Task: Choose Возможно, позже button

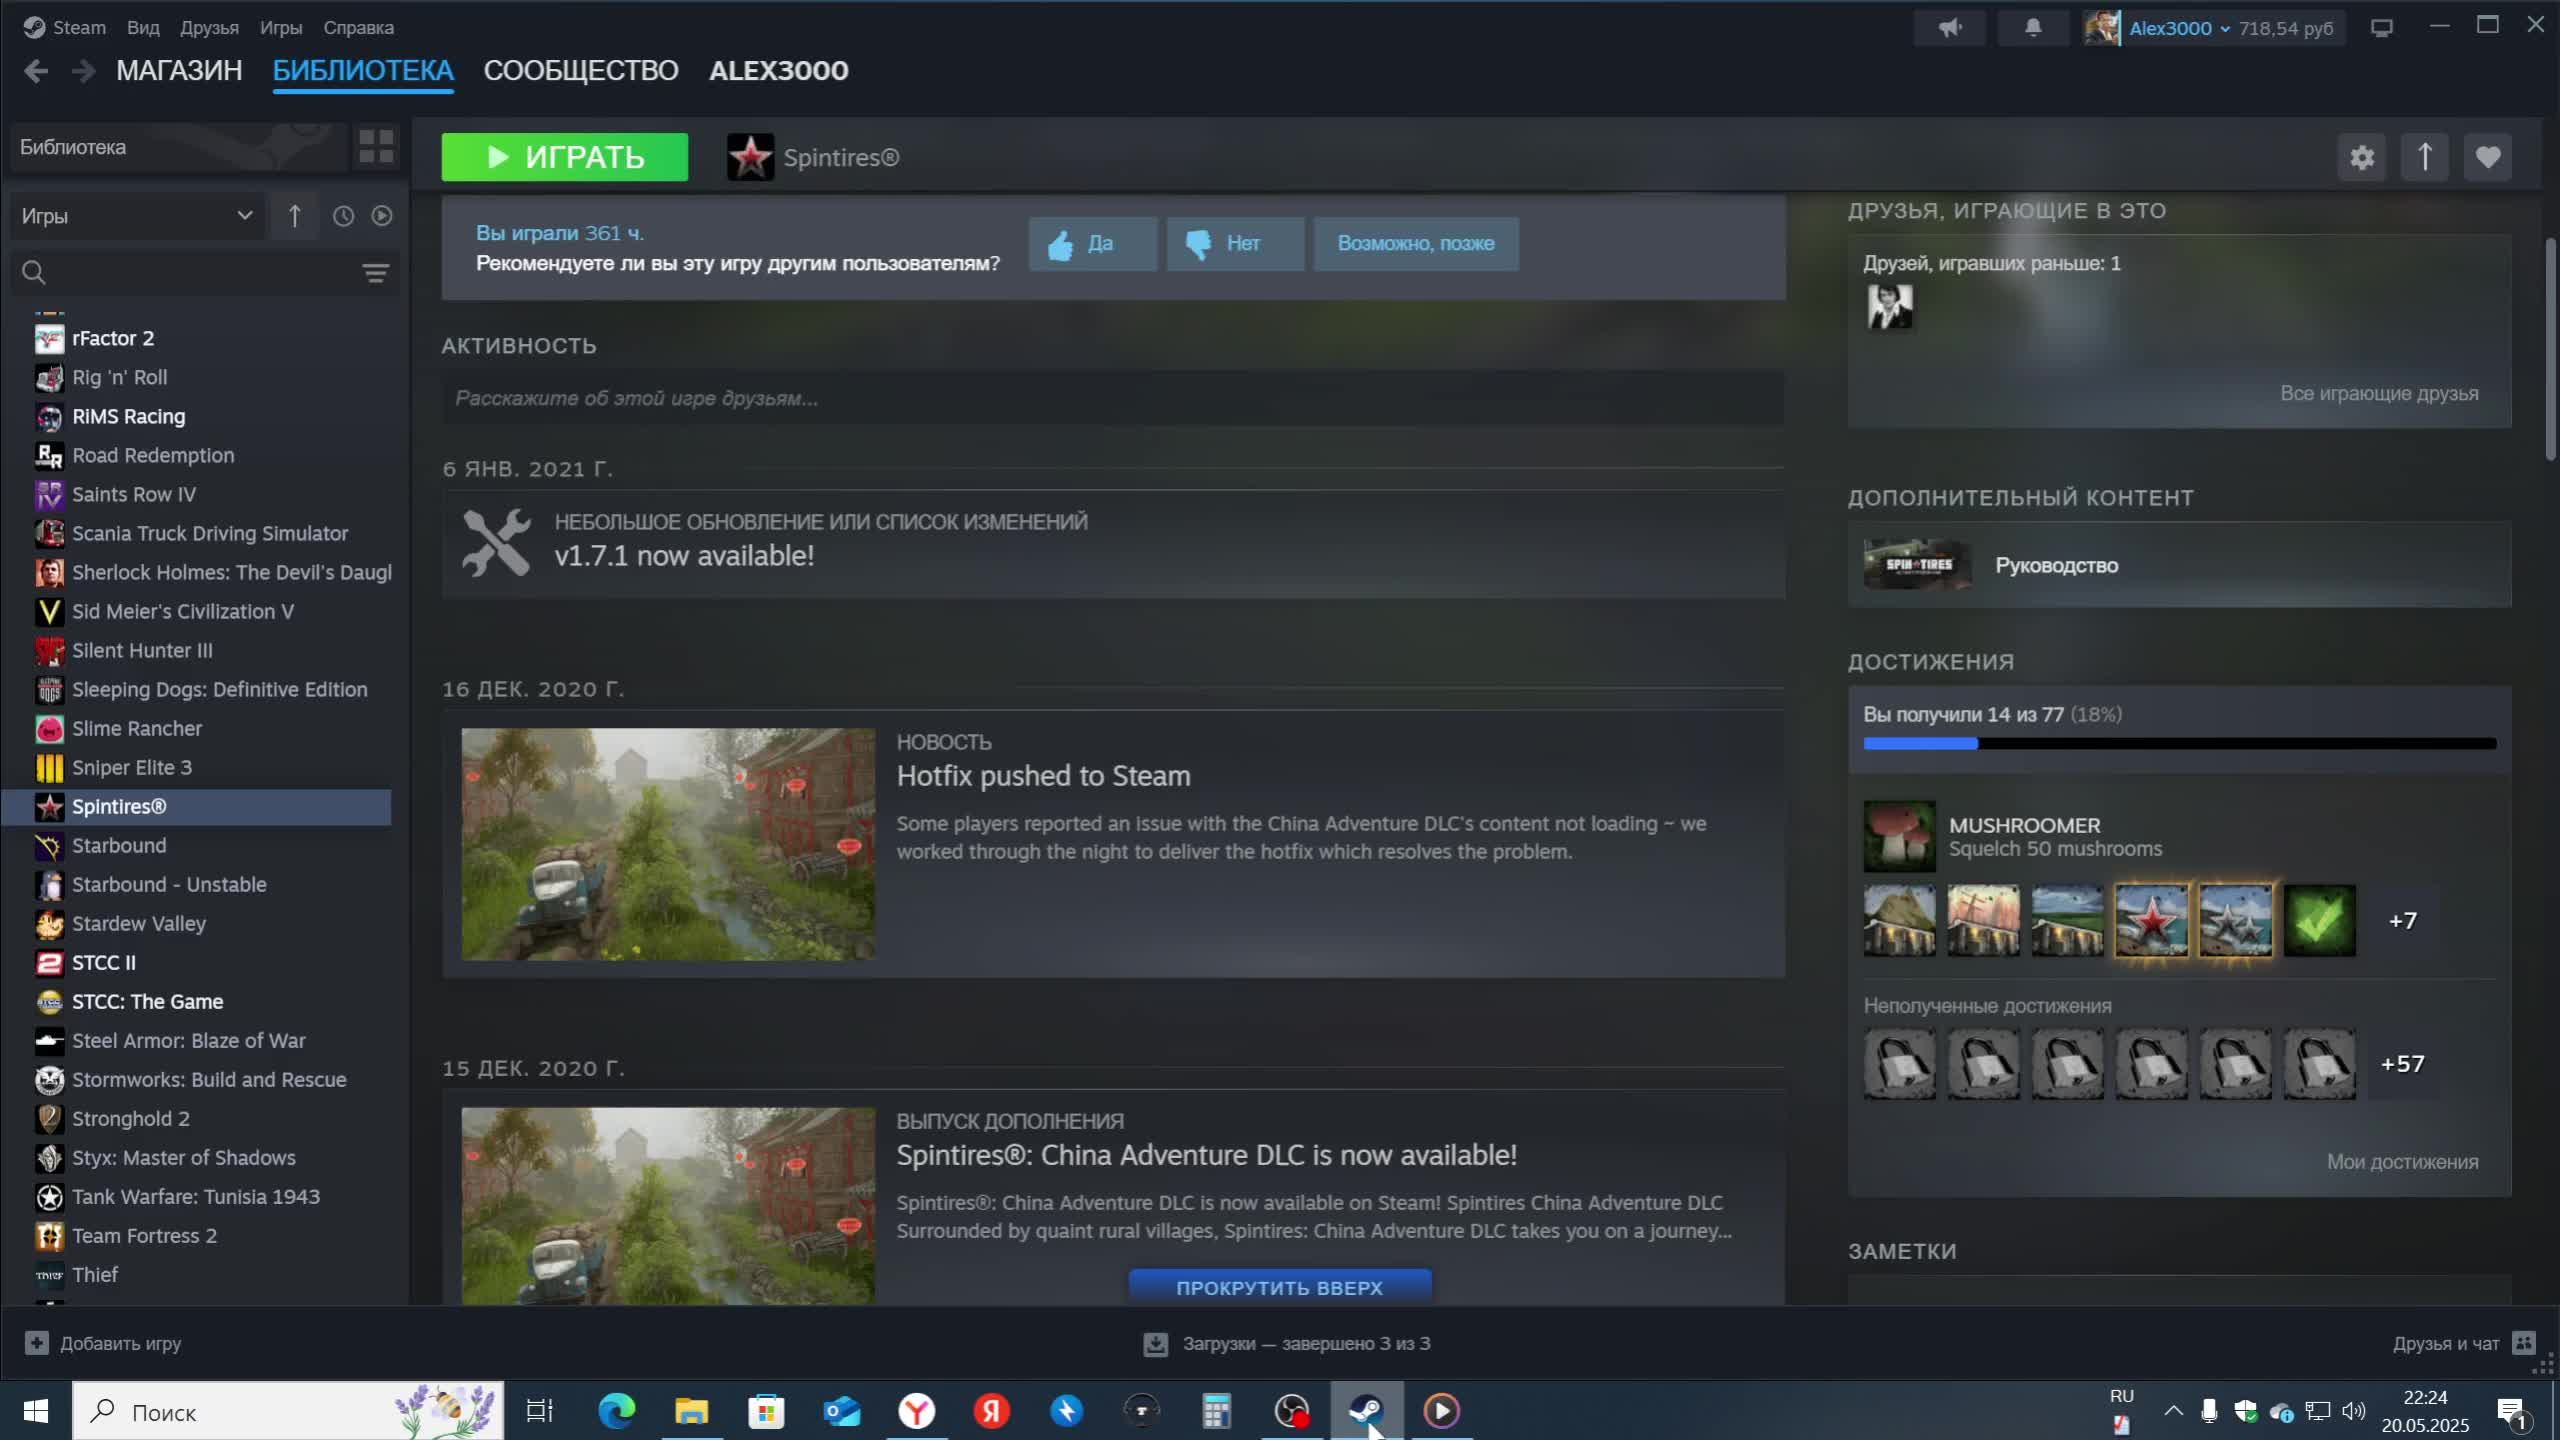Action: click(x=1416, y=244)
